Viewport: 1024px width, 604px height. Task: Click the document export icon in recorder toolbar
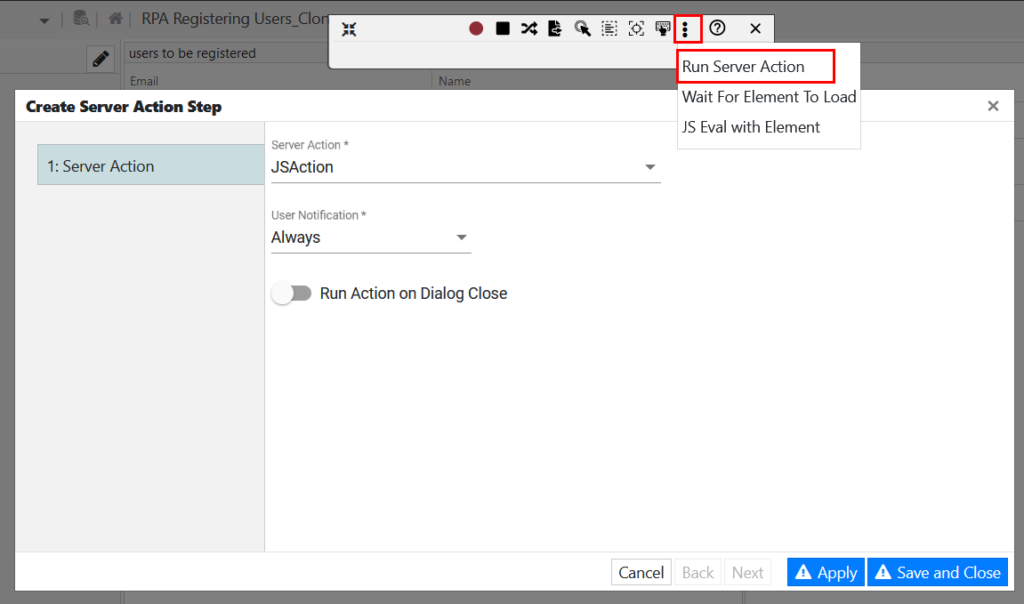pos(555,29)
